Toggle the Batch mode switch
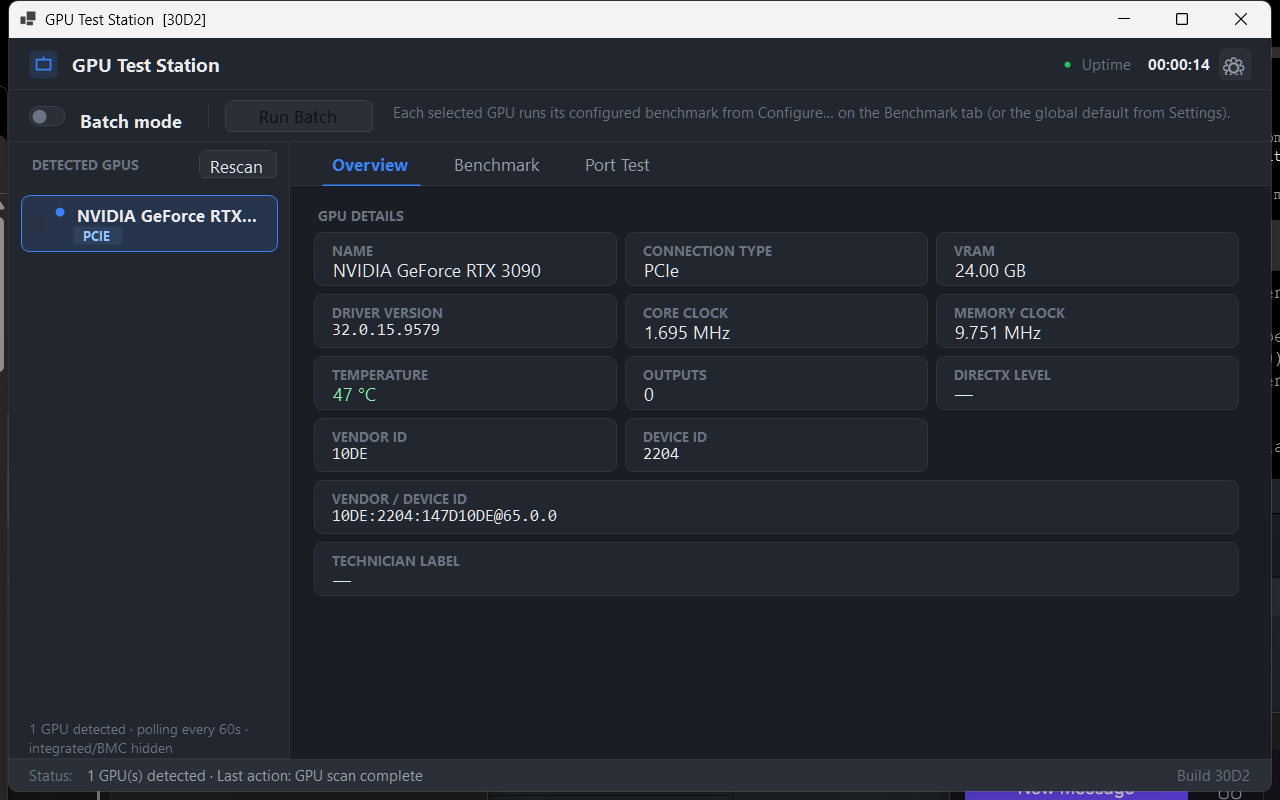 (47, 117)
